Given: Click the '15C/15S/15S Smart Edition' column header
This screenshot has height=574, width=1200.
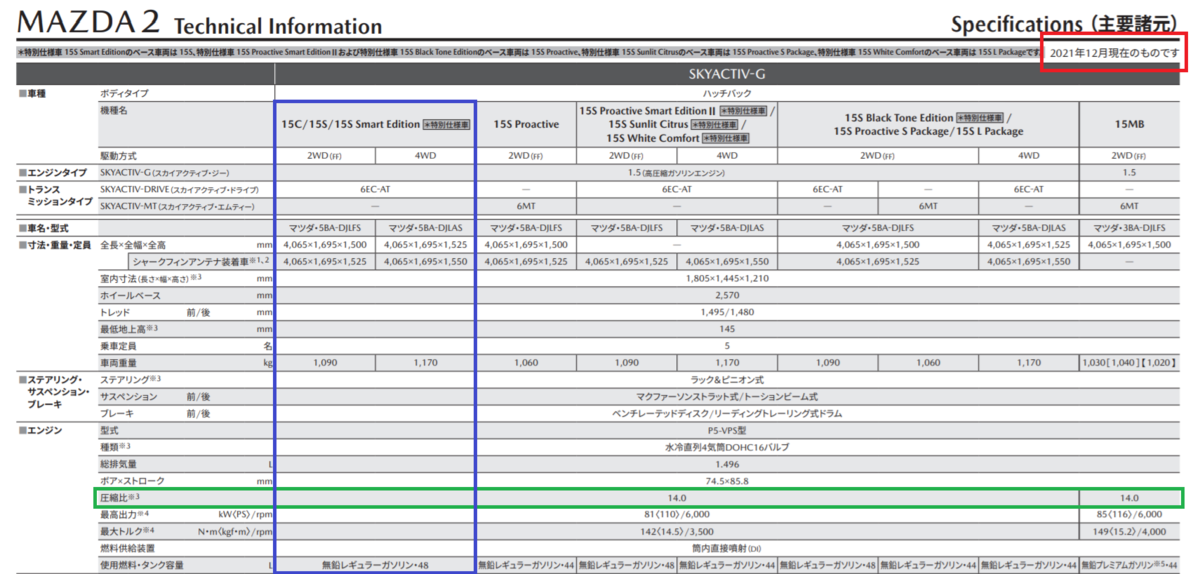Looking at the screenshot, I should coord(350,124).
